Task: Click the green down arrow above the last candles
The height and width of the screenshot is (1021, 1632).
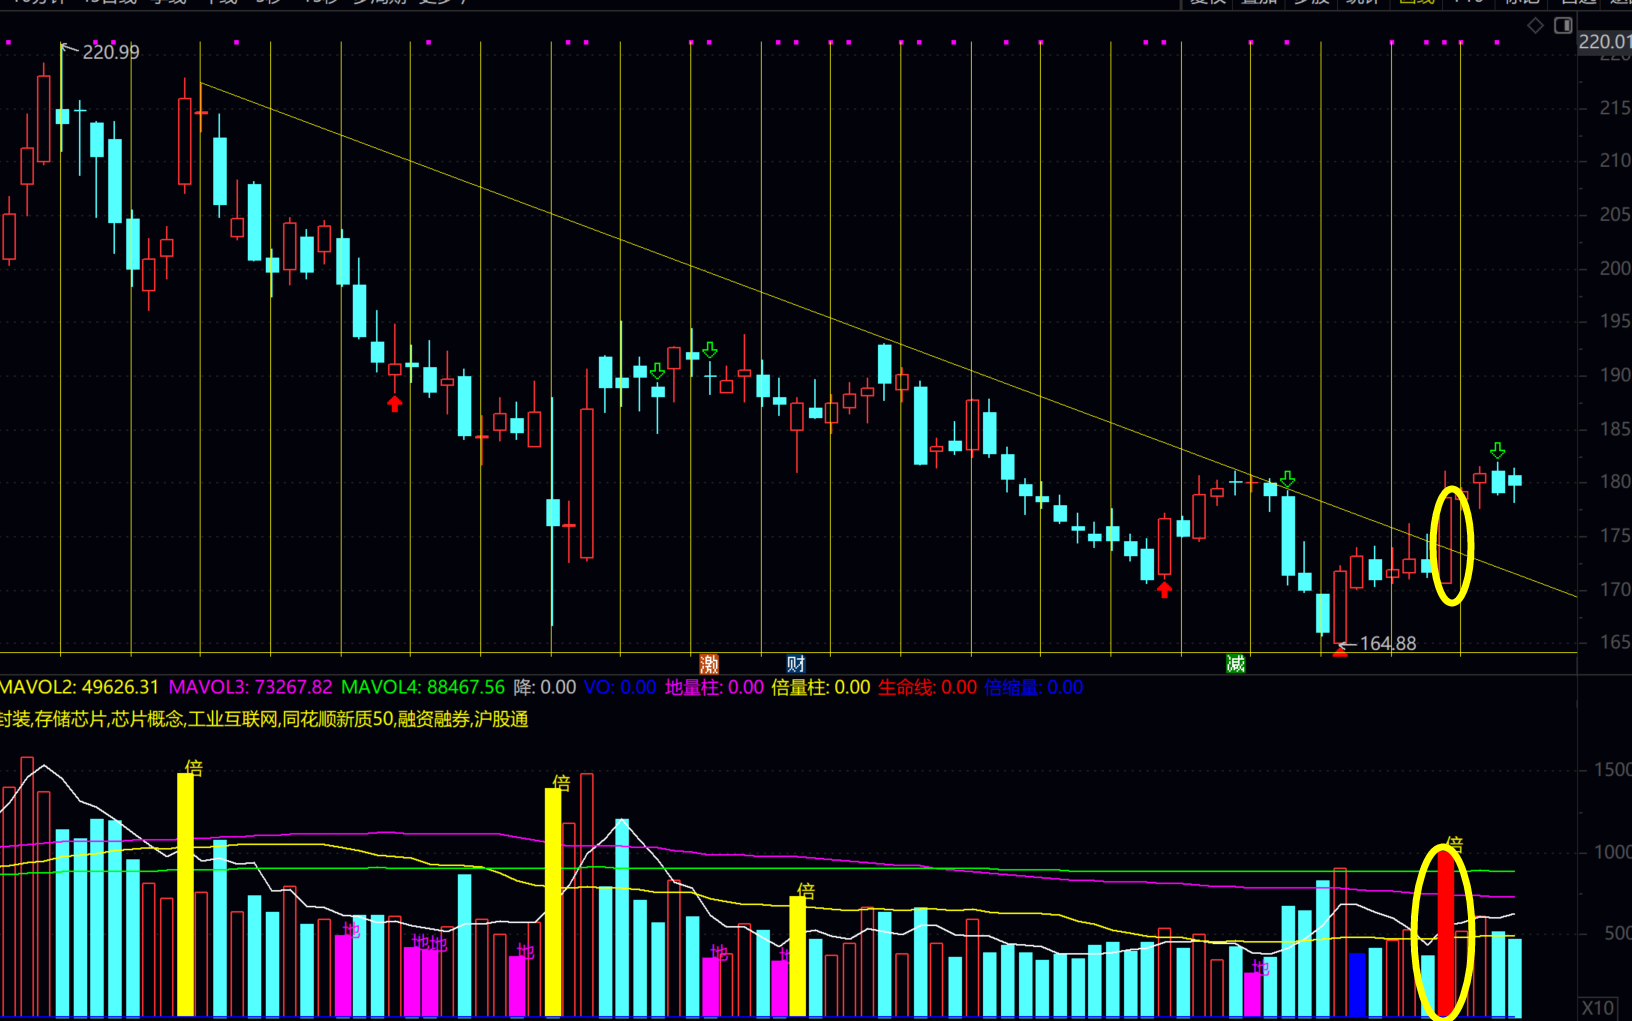Action: point(1497,450)
